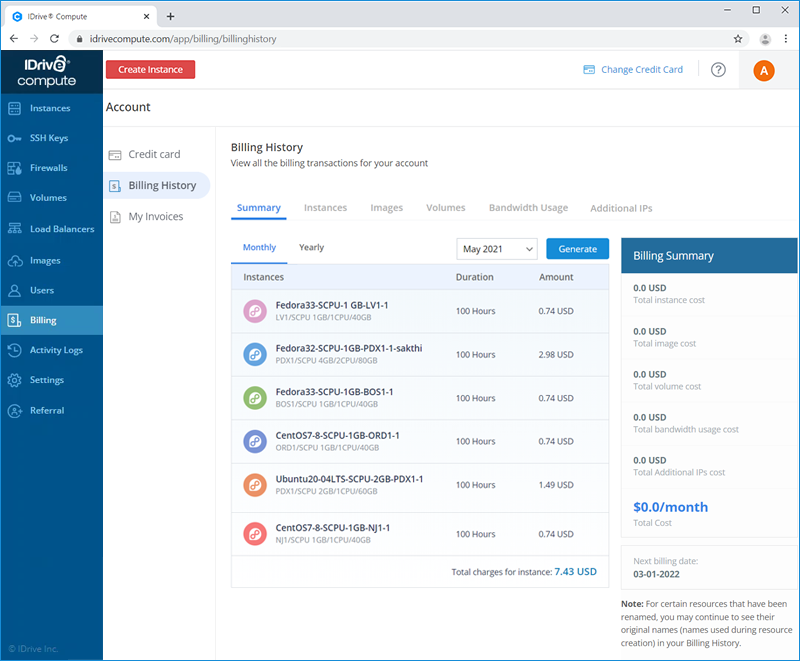800x661 pixels.
Task: Click the 7.43 USD total charges
Action: (576, 572)
